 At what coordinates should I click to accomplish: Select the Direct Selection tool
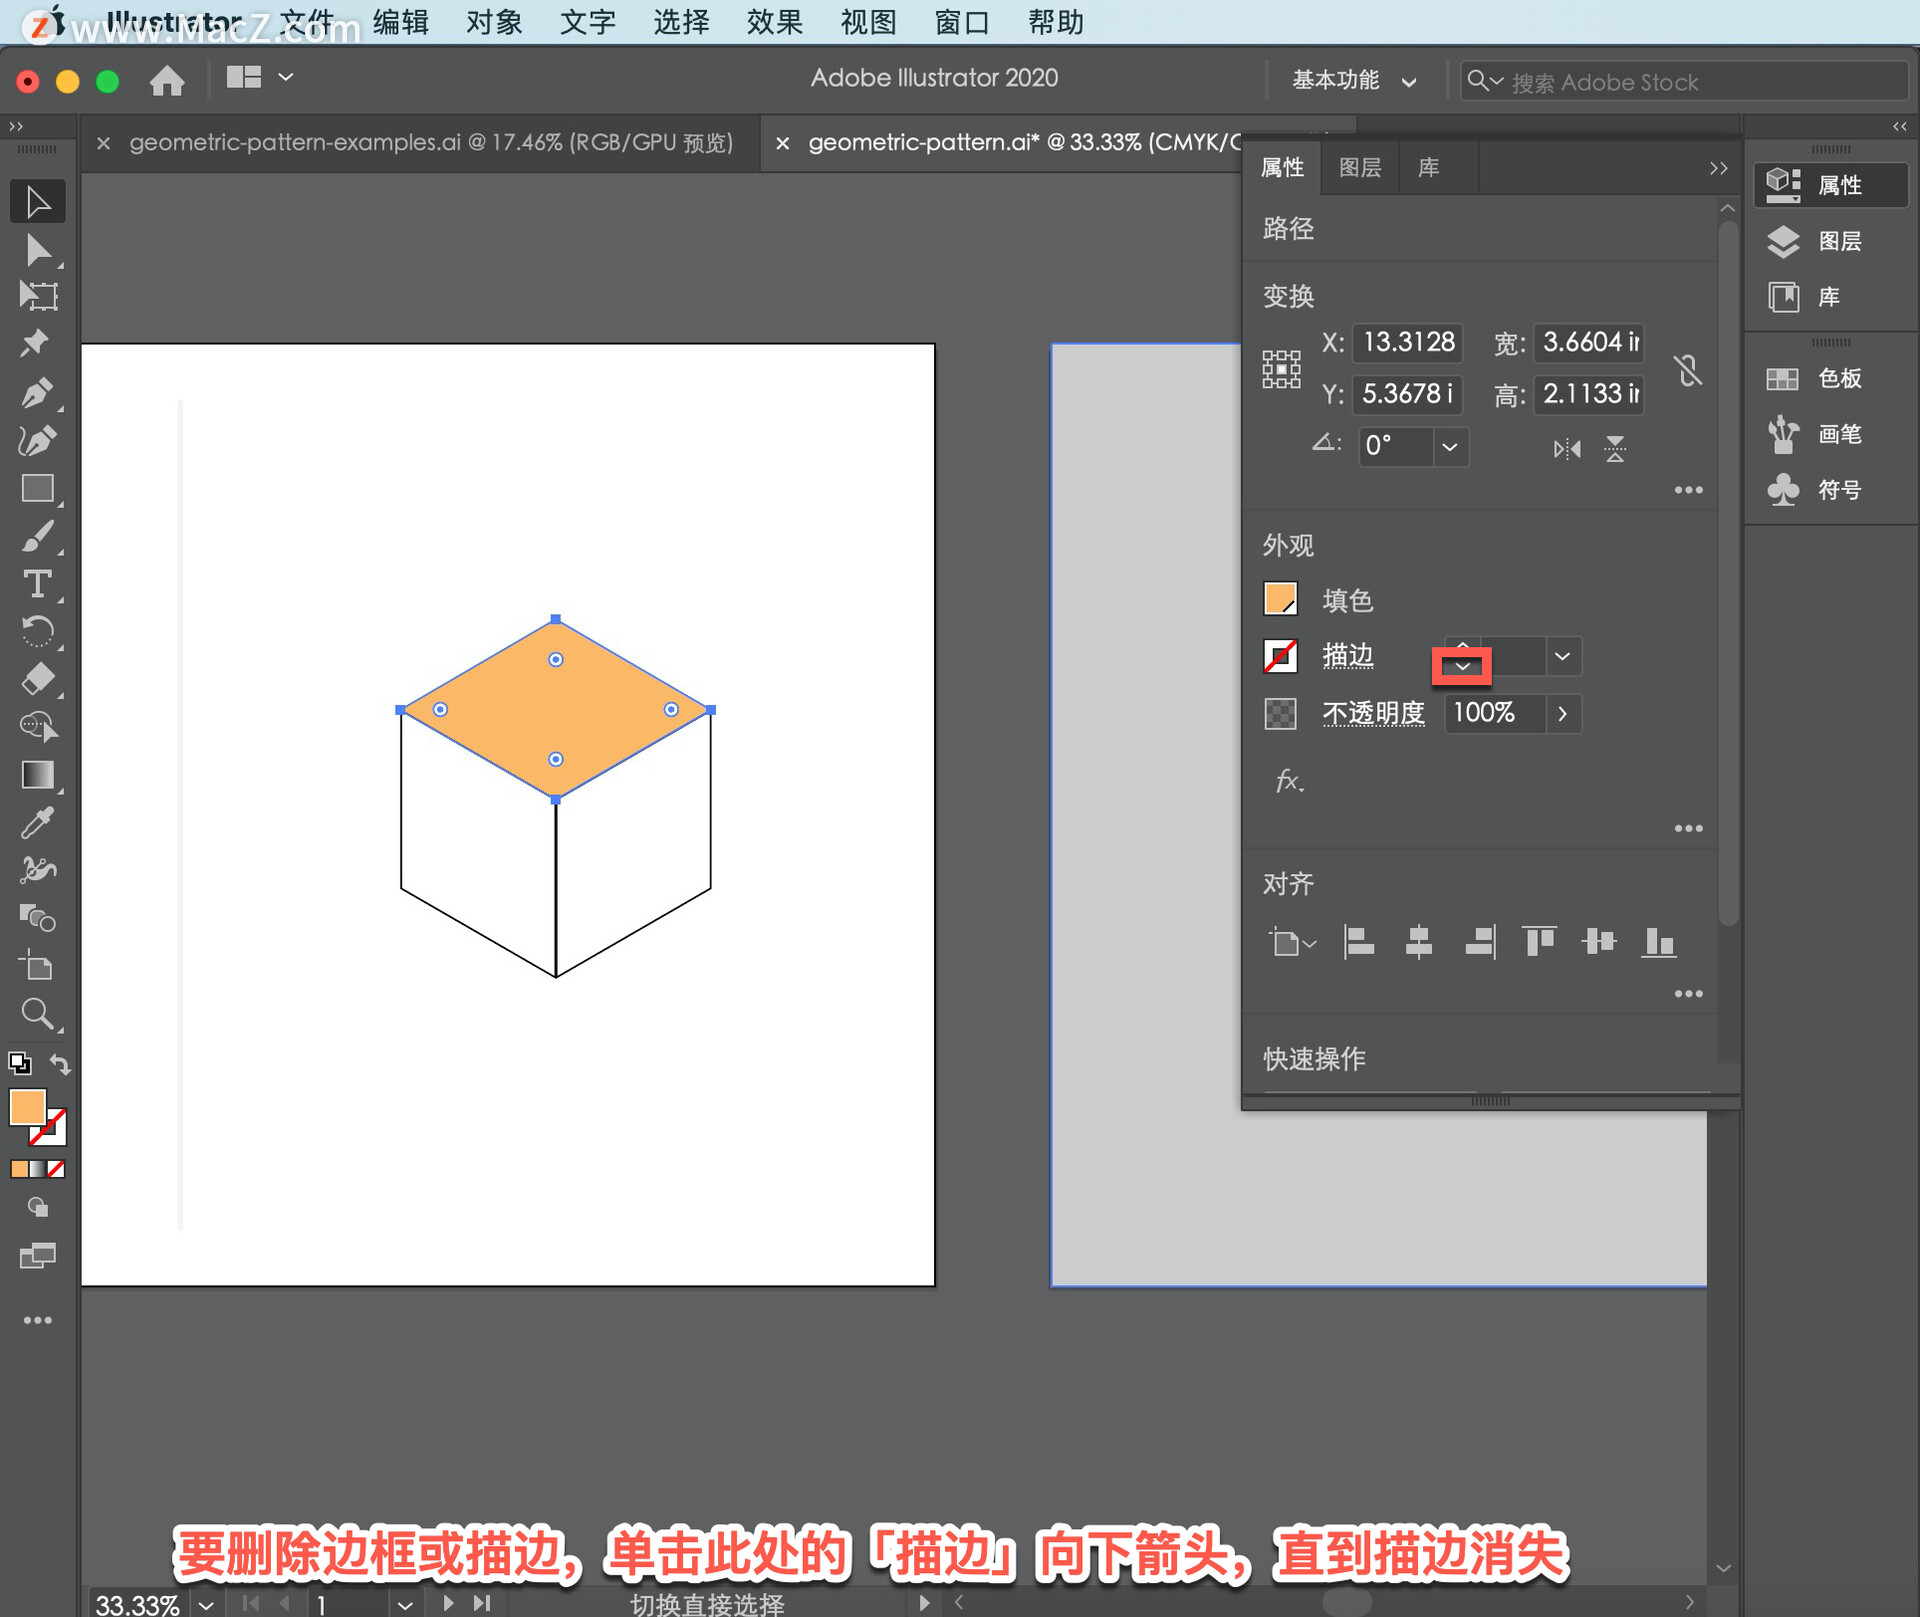click(x=35, y=249)
